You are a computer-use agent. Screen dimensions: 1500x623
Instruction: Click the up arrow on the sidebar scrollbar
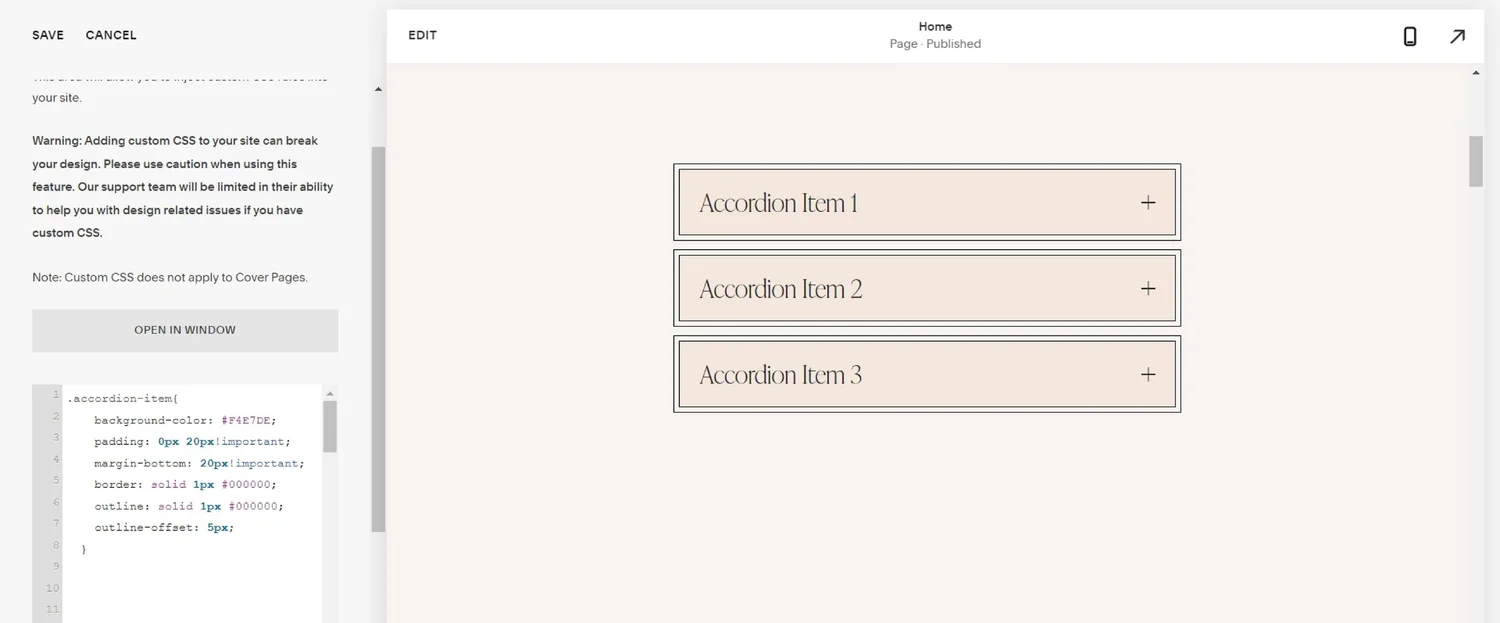tap(378, 88)
